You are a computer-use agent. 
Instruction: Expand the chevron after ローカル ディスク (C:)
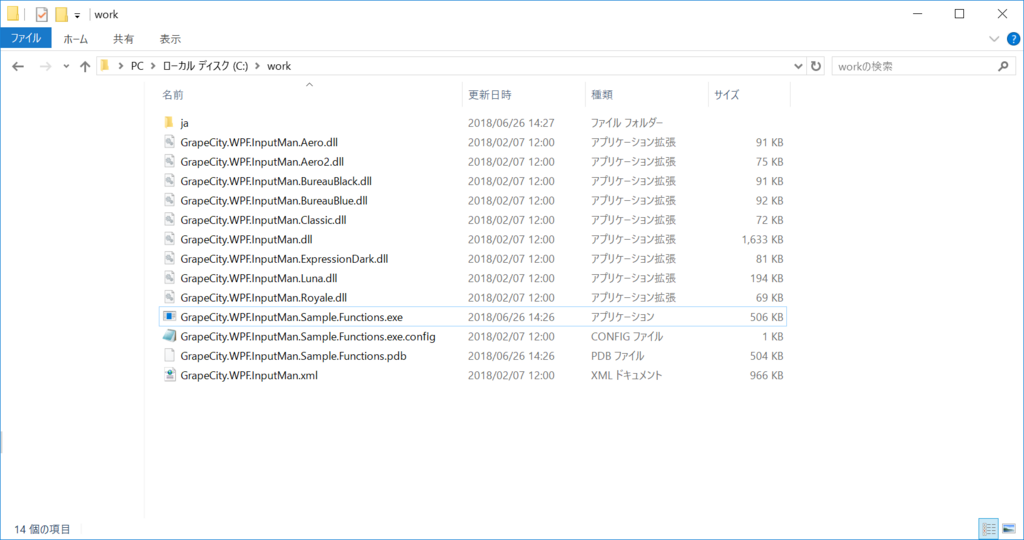[x=257, y=66]
